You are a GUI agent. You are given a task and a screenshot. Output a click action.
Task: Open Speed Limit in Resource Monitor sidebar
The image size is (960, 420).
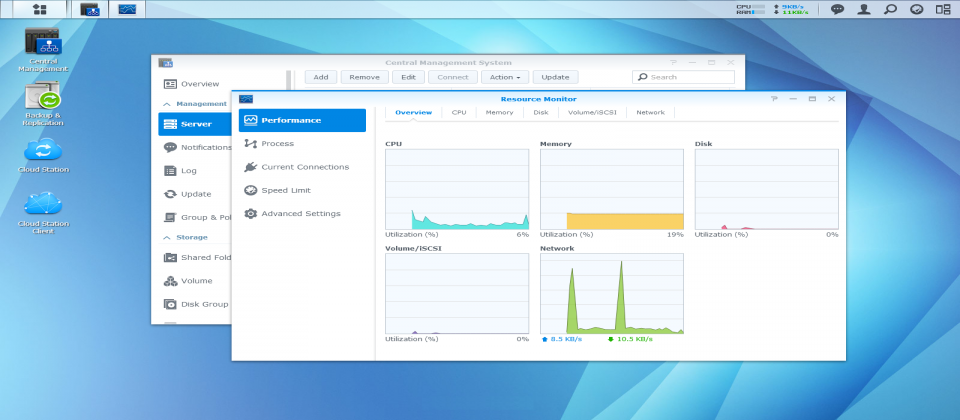pos(285,190)
